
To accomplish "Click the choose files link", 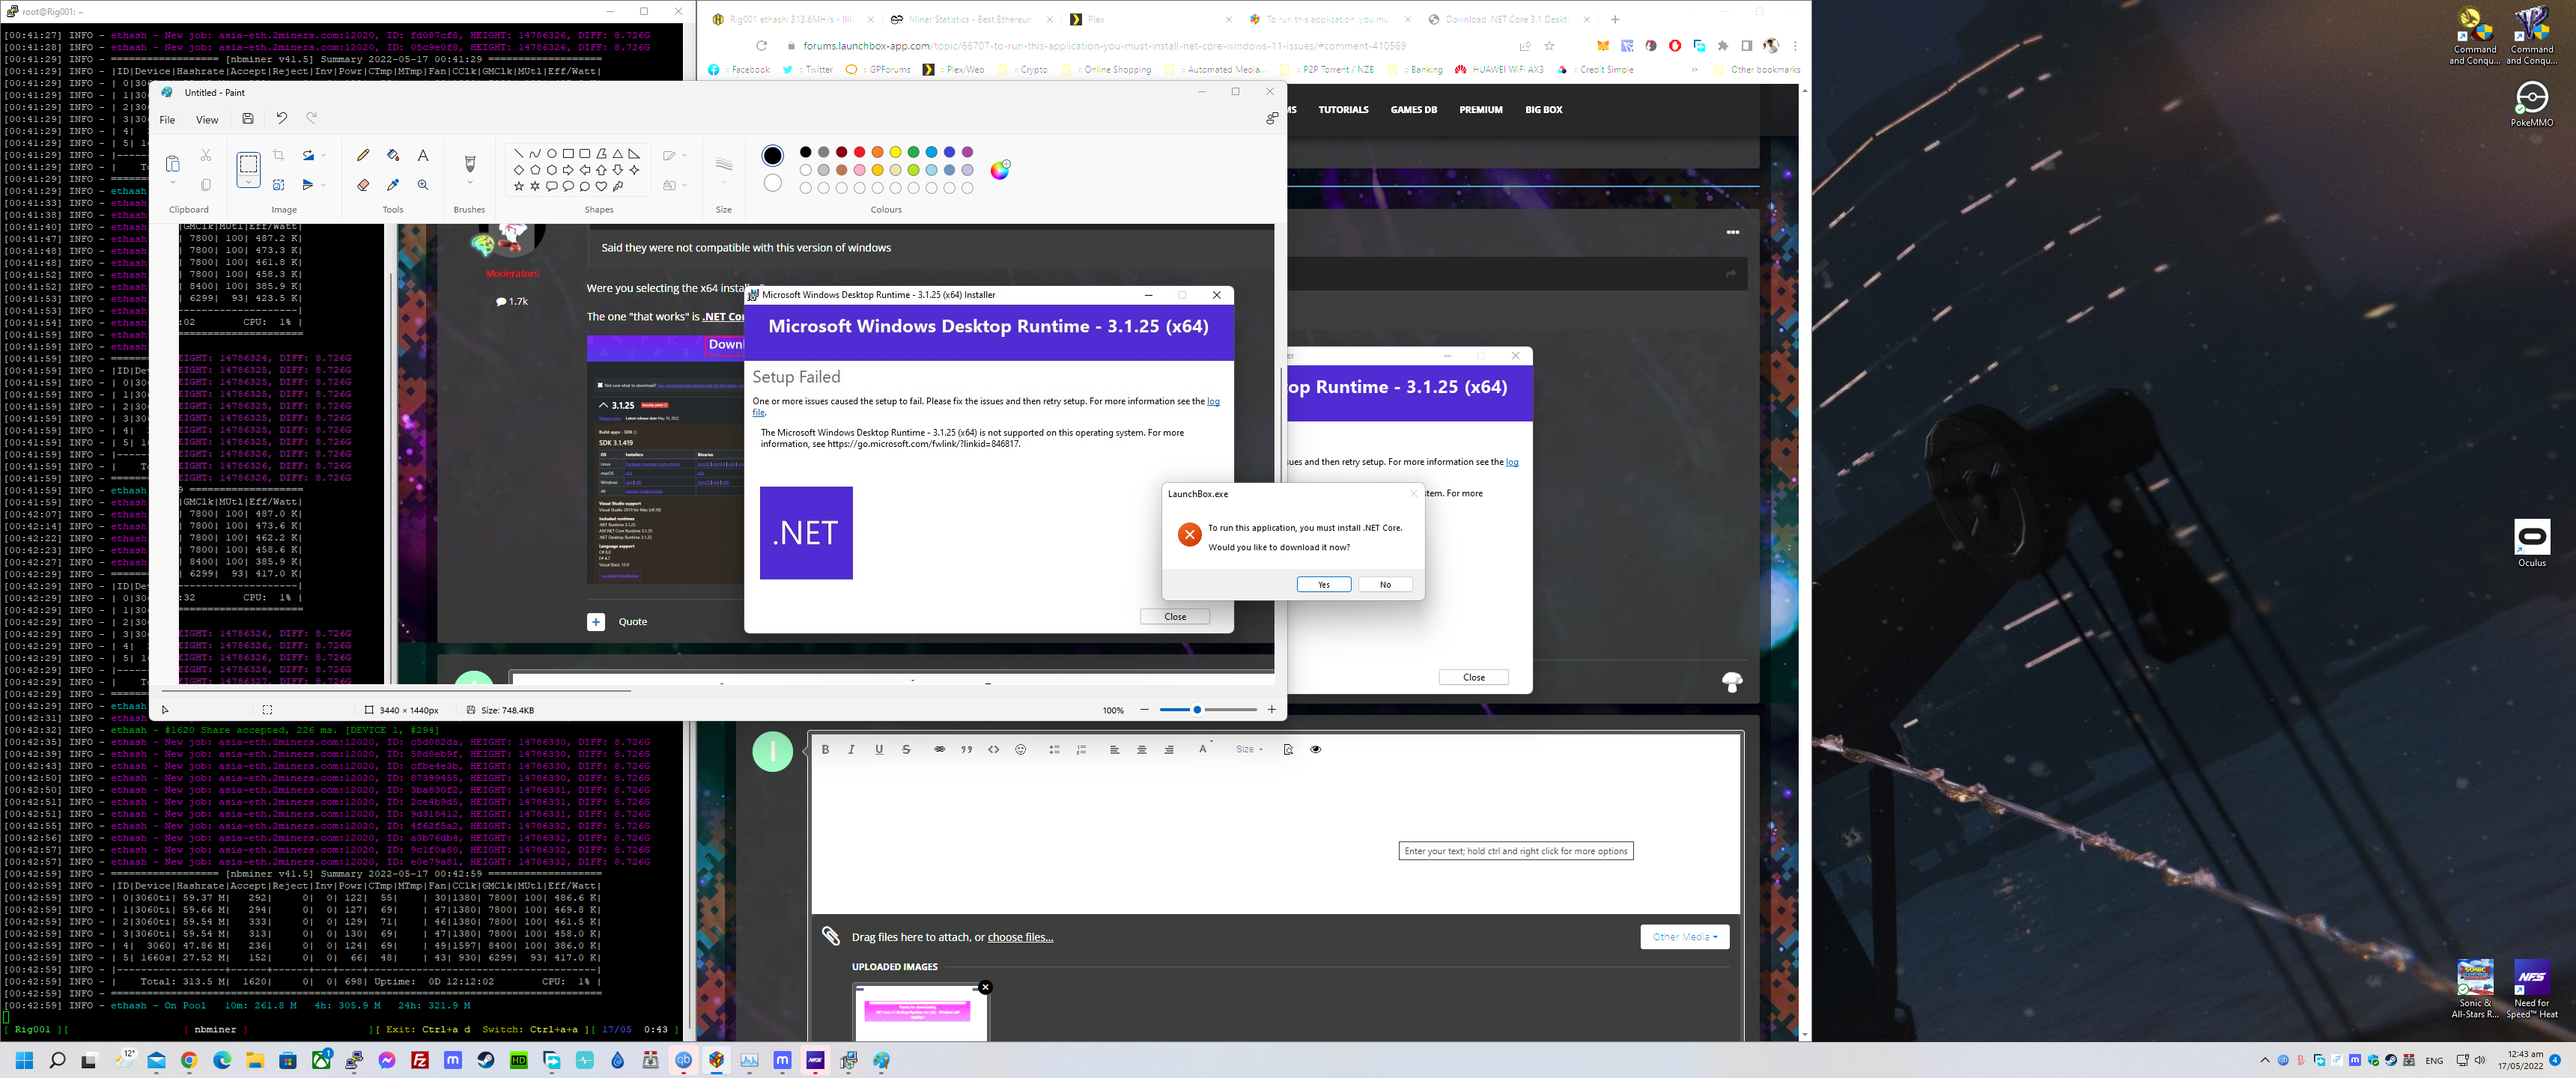I will (x=1020, y=937).
